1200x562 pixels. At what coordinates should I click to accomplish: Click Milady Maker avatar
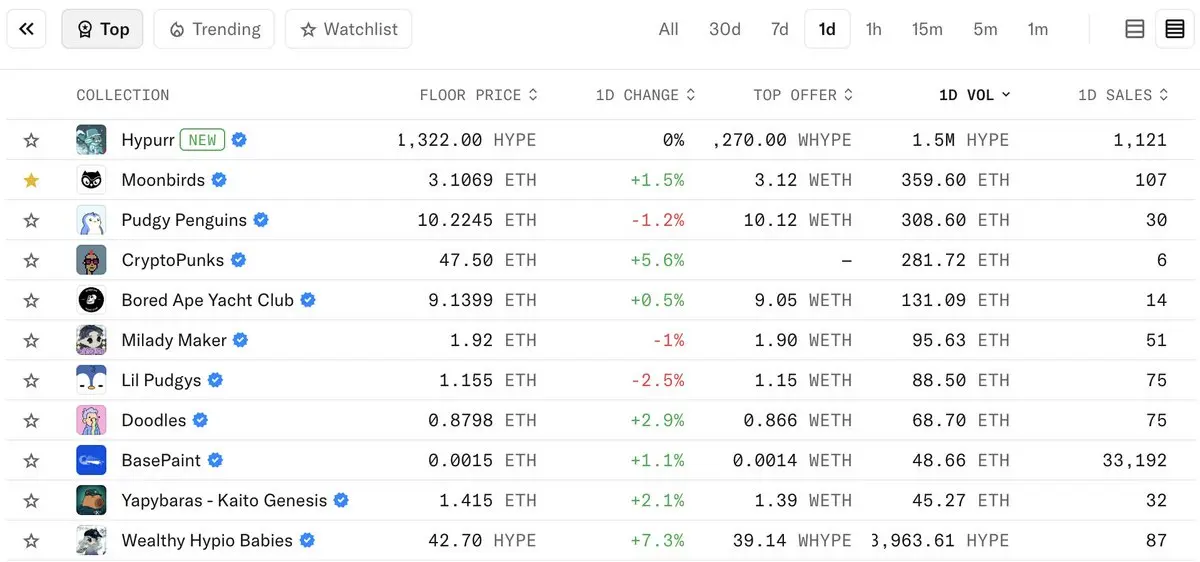click(x=91, y=340)
